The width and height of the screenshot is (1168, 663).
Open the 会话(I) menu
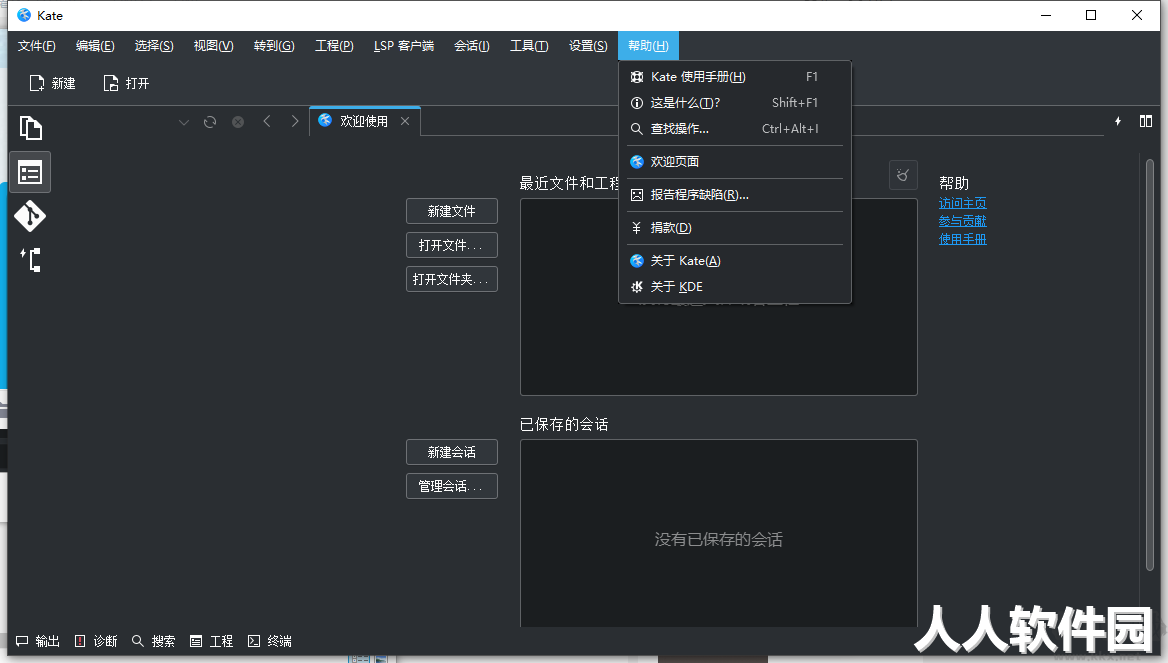pos(472,45)
